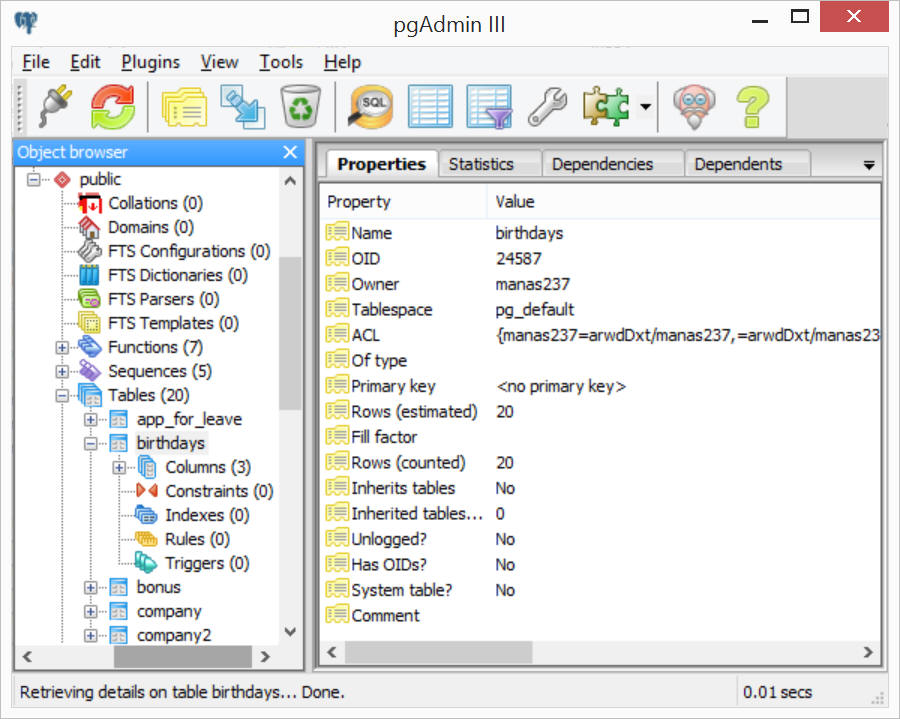Screen dimensions: 900x719
Task: Collapse the Tables (20) node
Action: pyautogui.click(x=63, y=396)
